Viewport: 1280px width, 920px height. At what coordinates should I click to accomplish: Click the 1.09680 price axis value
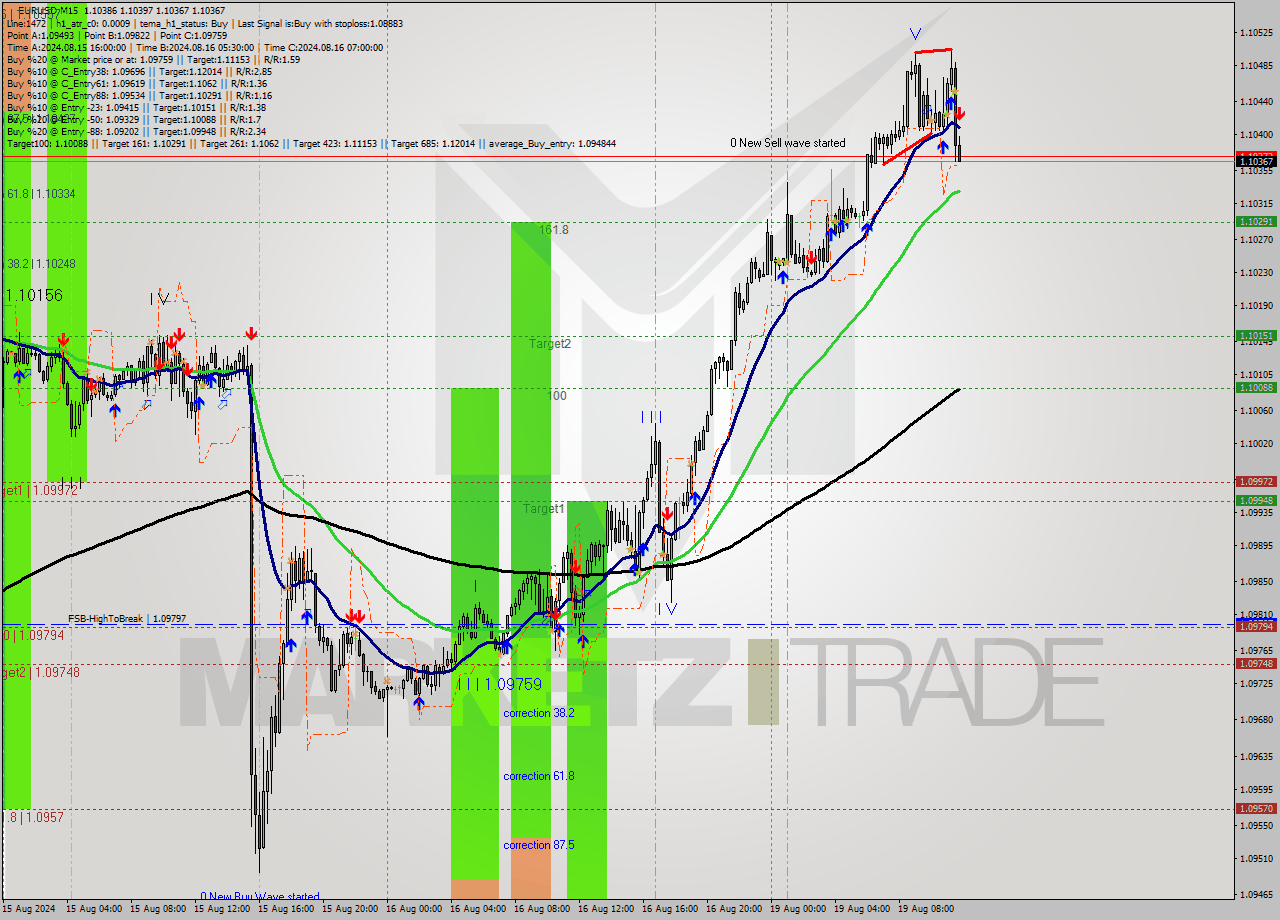pyautogui.click(x=1256, y=719)
